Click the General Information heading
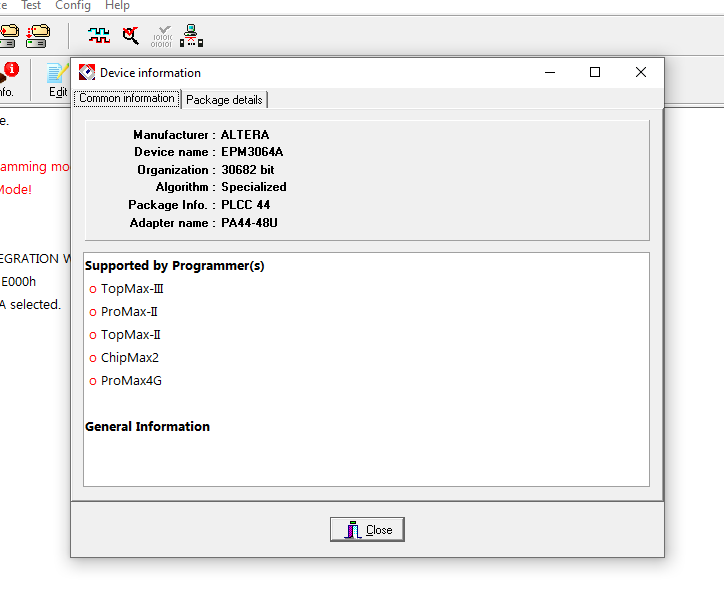The image size is (724, 607). [x=147, y=427]
